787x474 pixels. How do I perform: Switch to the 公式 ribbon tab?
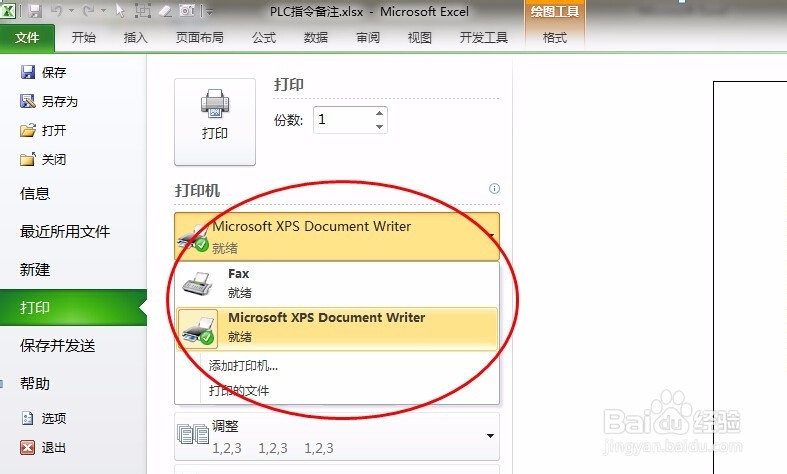click(x=264, y=38)
